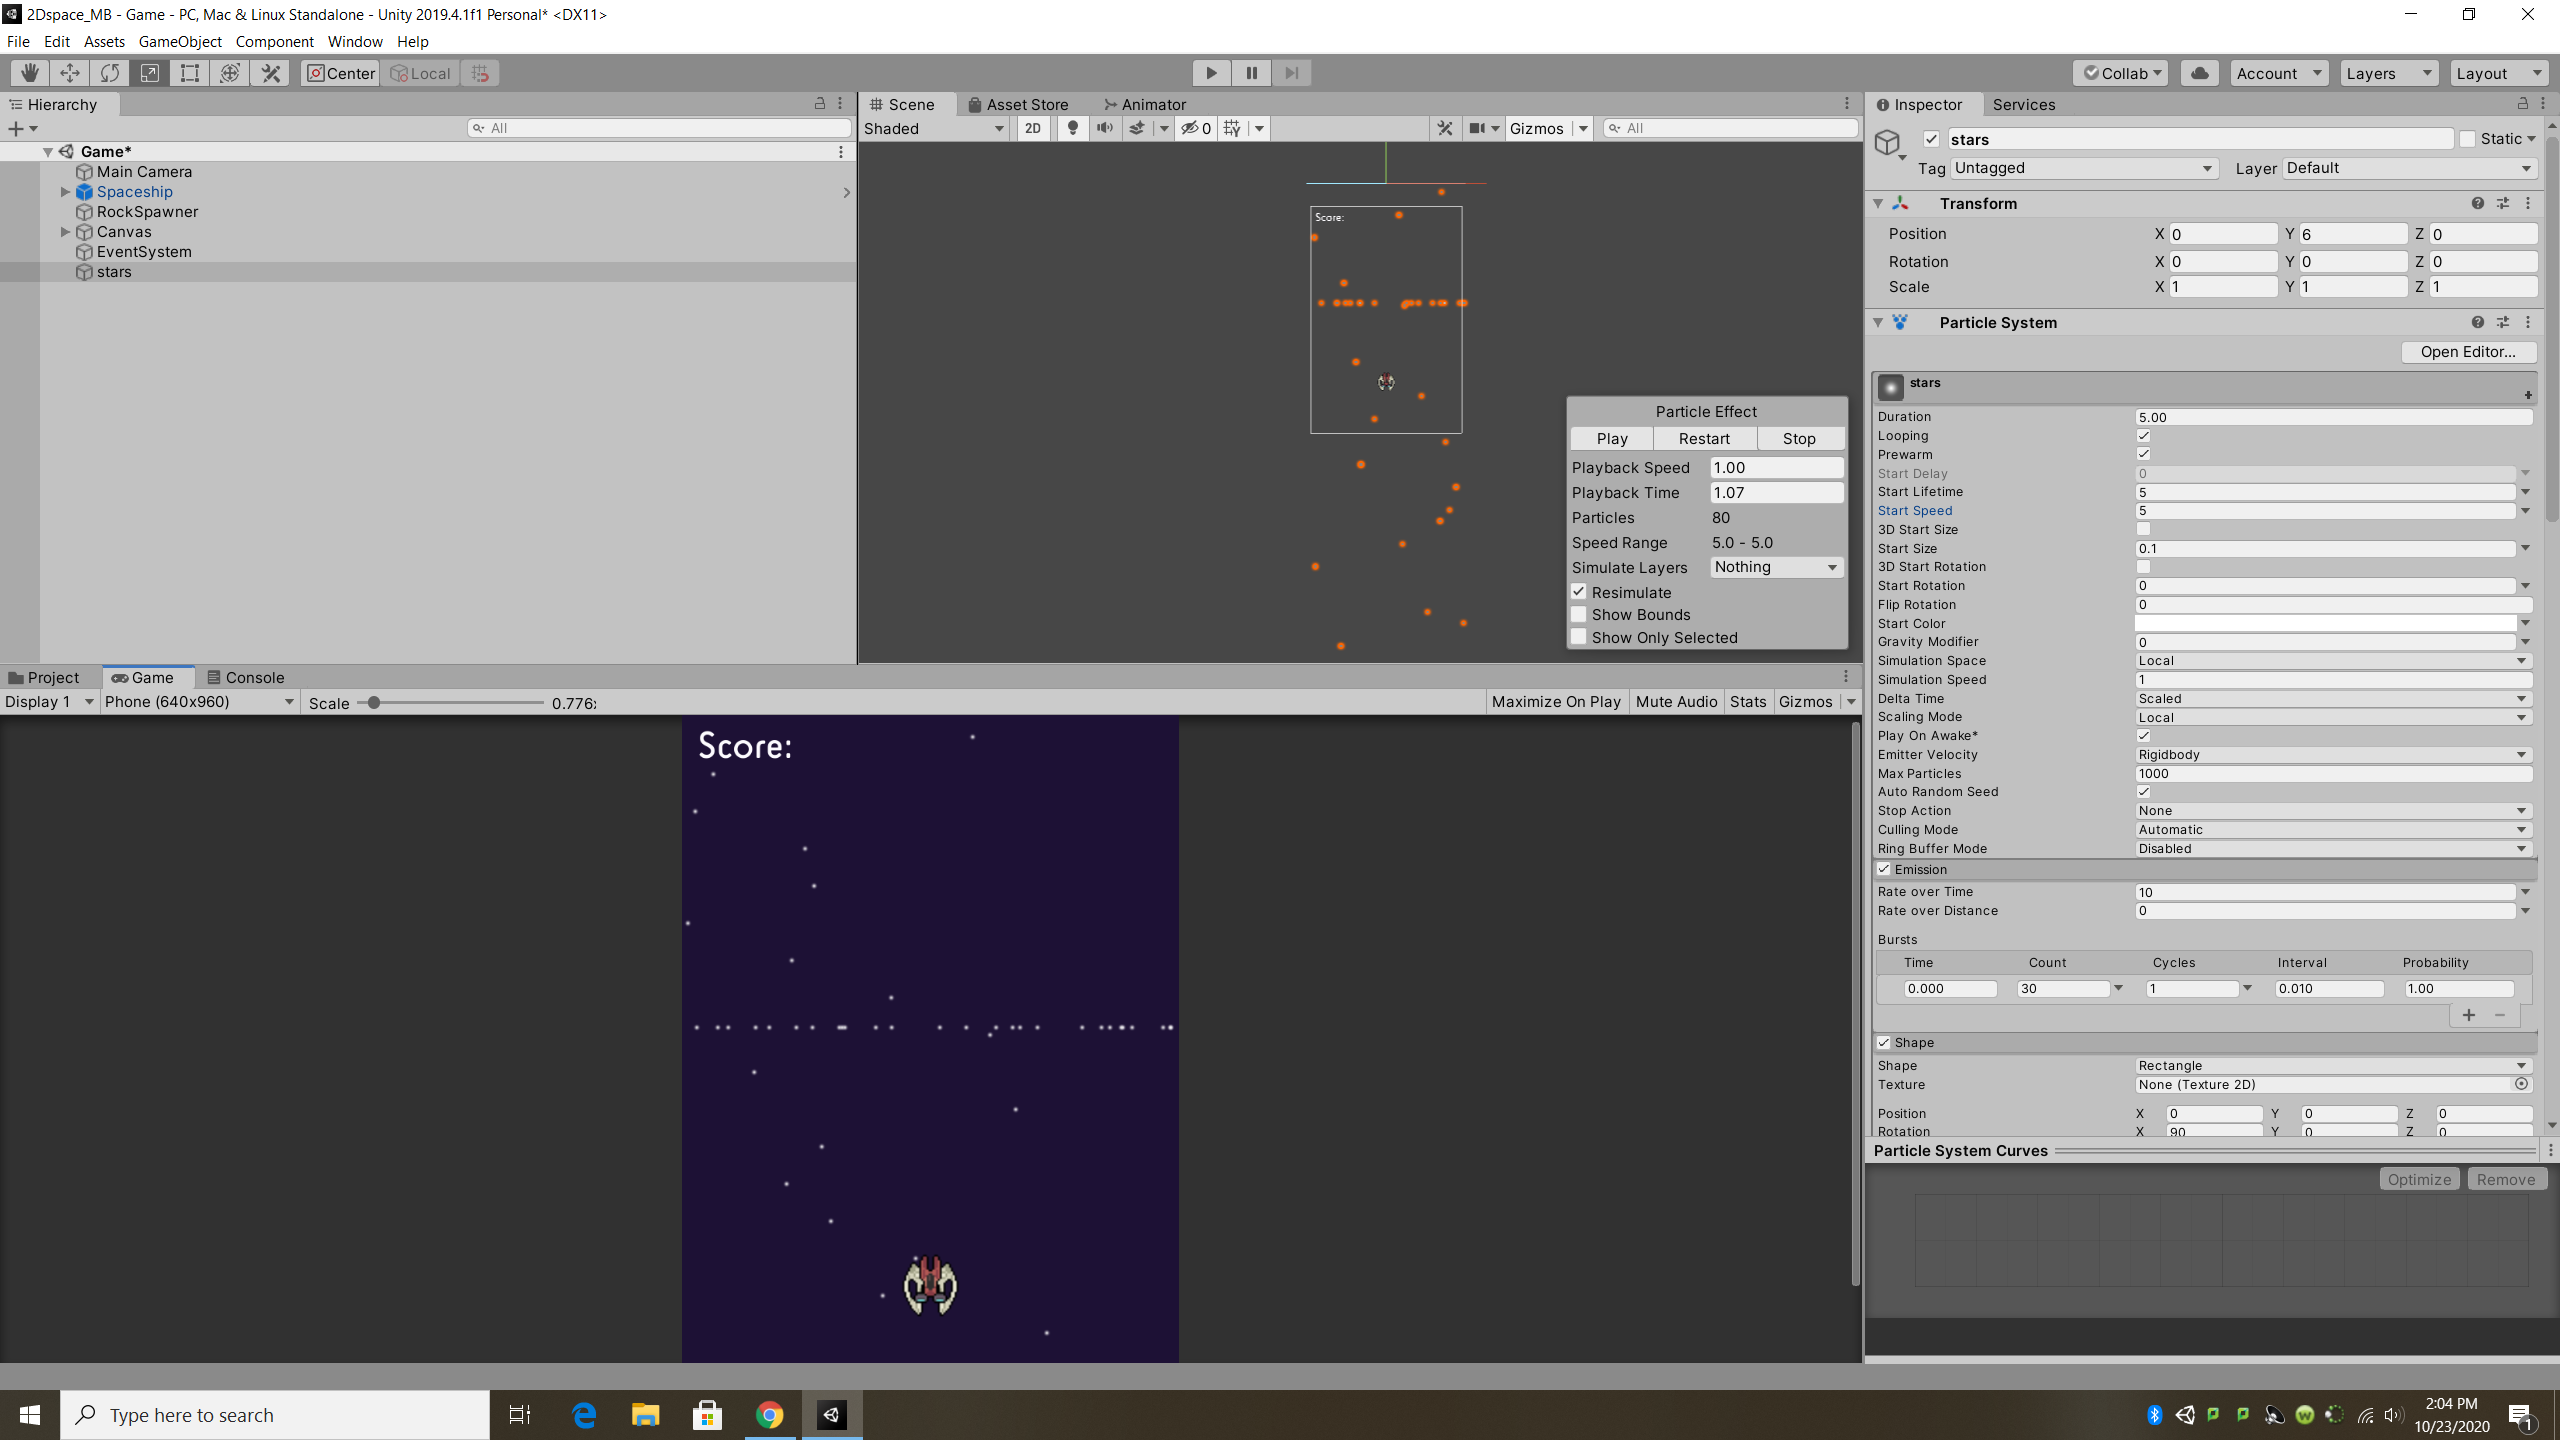The image size is (2560, 1440).
Task: Select the Rect Transform tool
Action: pyautogui.click(x=190, y=73)
